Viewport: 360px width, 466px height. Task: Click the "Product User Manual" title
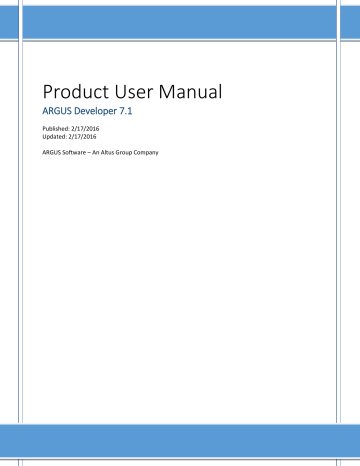coord(132,92)
